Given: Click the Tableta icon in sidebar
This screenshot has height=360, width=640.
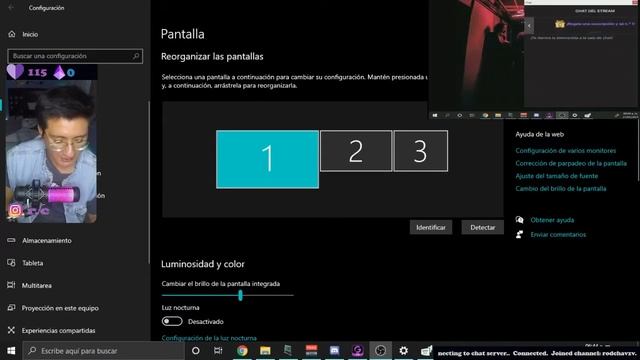Looking at the screenshot, I should point(11,263).
